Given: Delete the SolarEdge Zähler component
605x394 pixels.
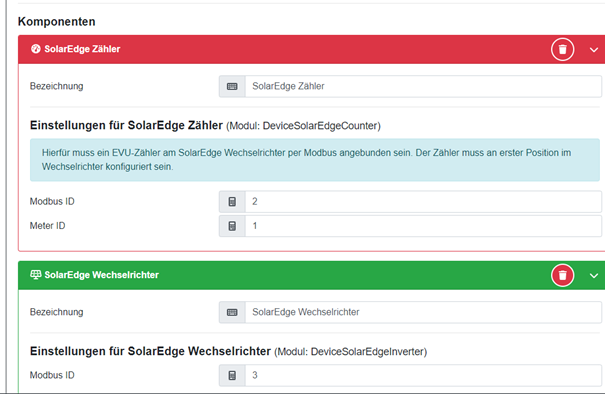Looking at the screenshot, I should pyautogui.click(x=563, y=49).
